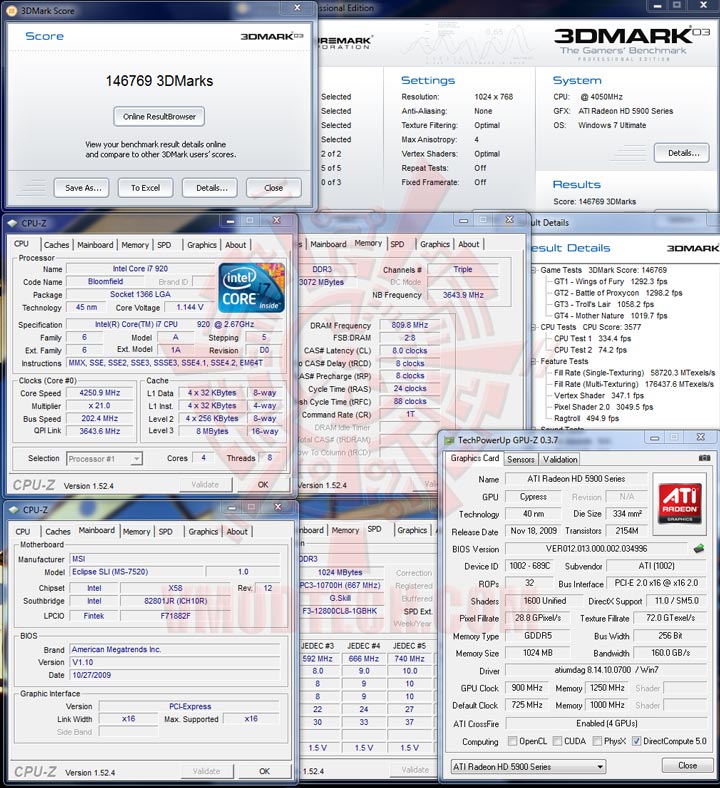Toggle DirectCompute 5.0 checkbox in GPU-Z

[x=636, y=741]
